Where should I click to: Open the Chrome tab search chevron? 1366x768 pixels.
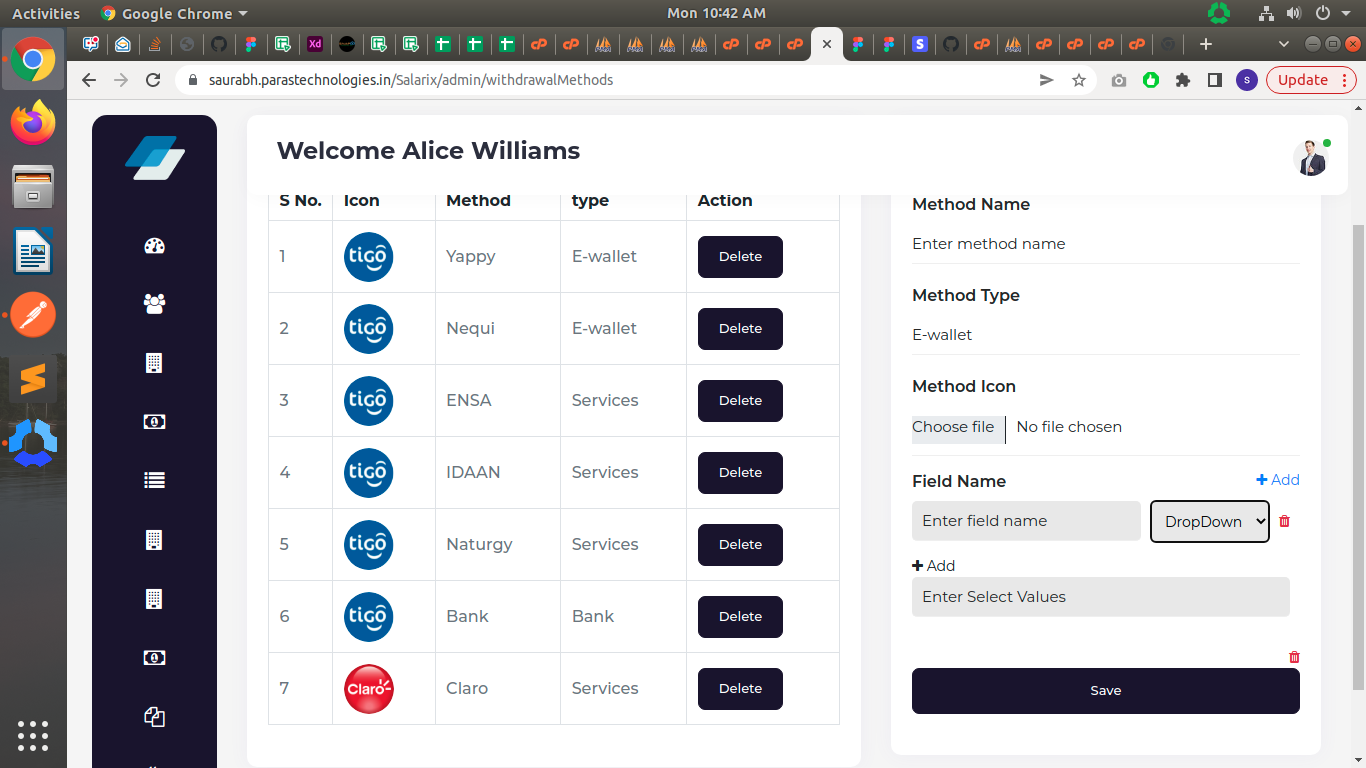[x=1284, y=44]
